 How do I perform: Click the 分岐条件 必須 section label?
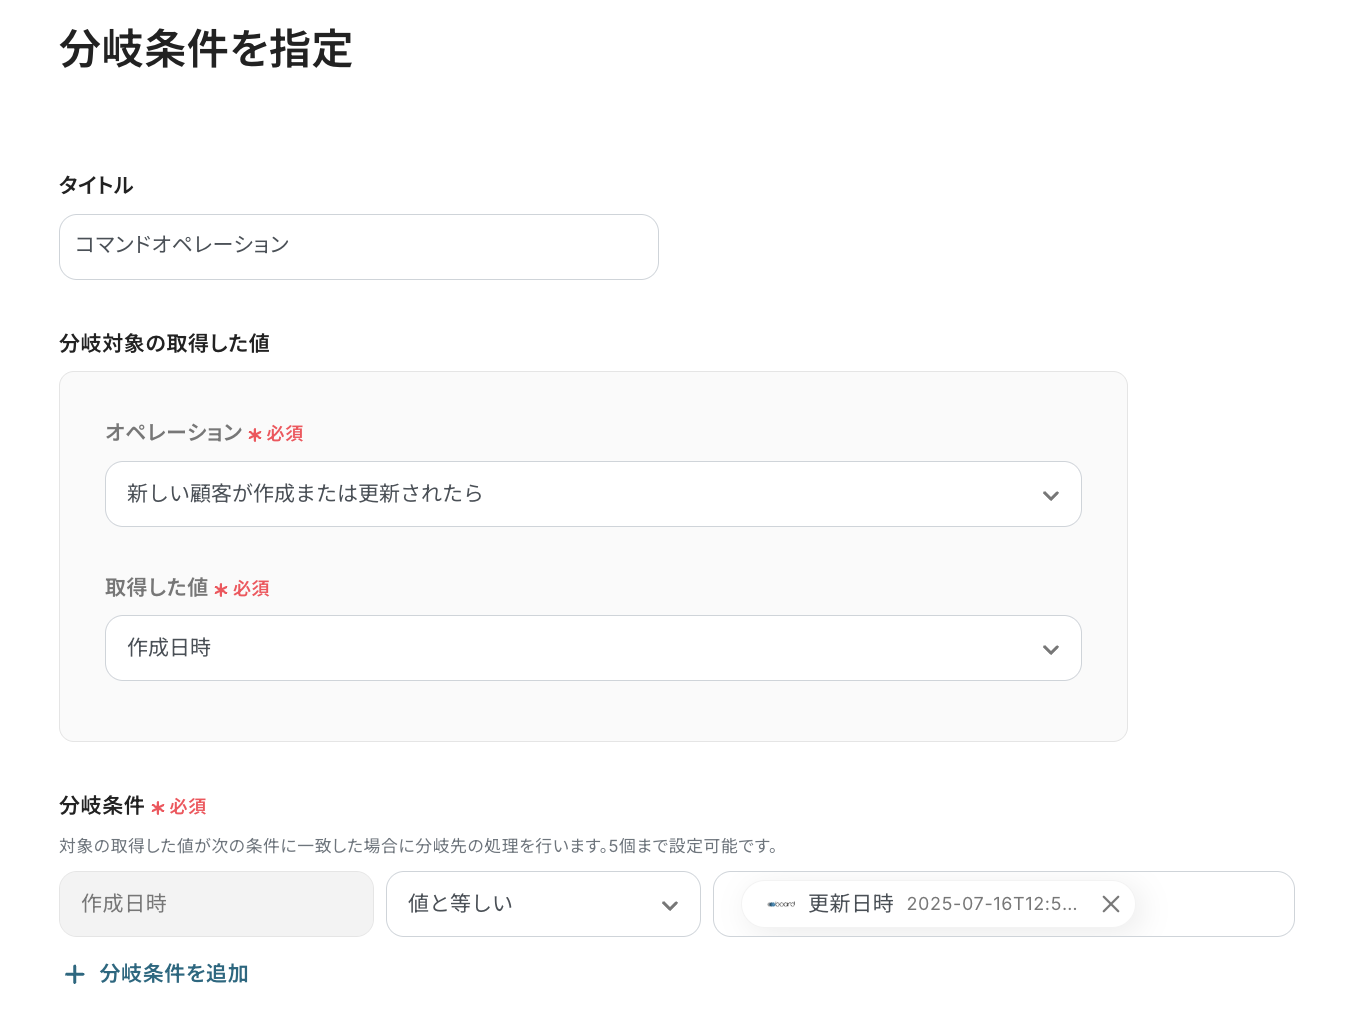(x=132, y=806)
